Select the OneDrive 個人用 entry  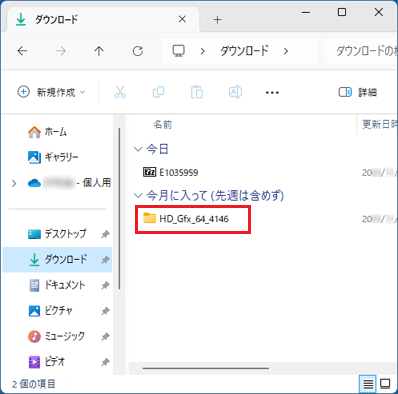[x=69, y=183]
